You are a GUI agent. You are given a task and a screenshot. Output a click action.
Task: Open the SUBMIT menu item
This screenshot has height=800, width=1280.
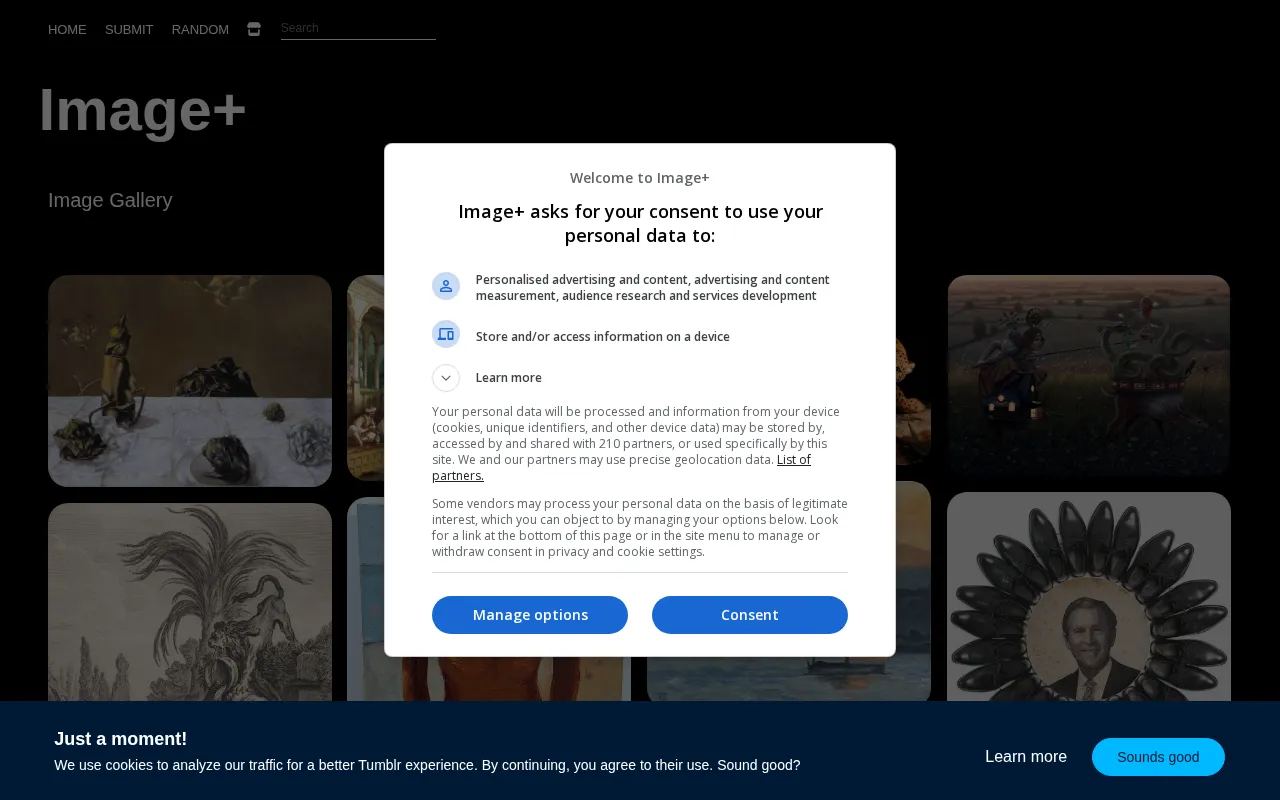click(129, 30)
